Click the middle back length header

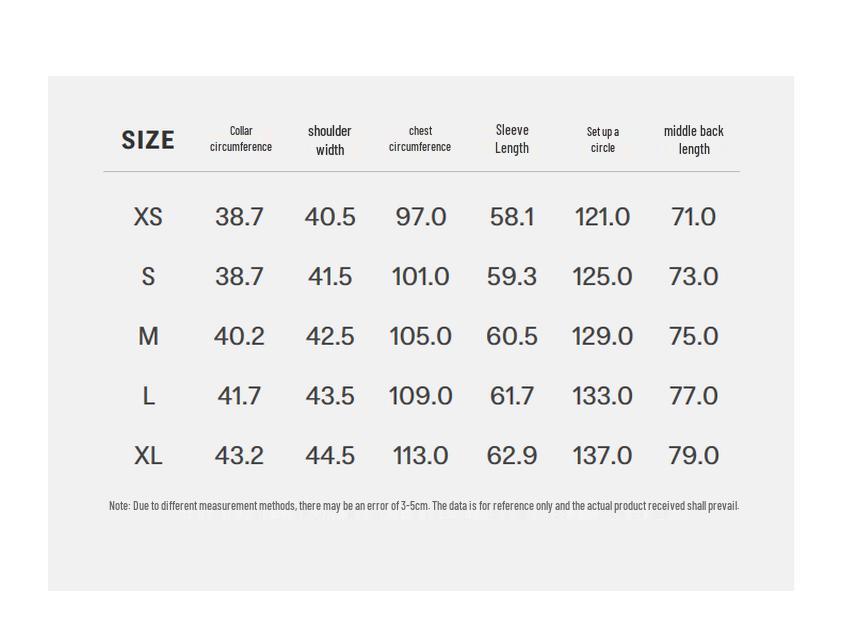694,140
